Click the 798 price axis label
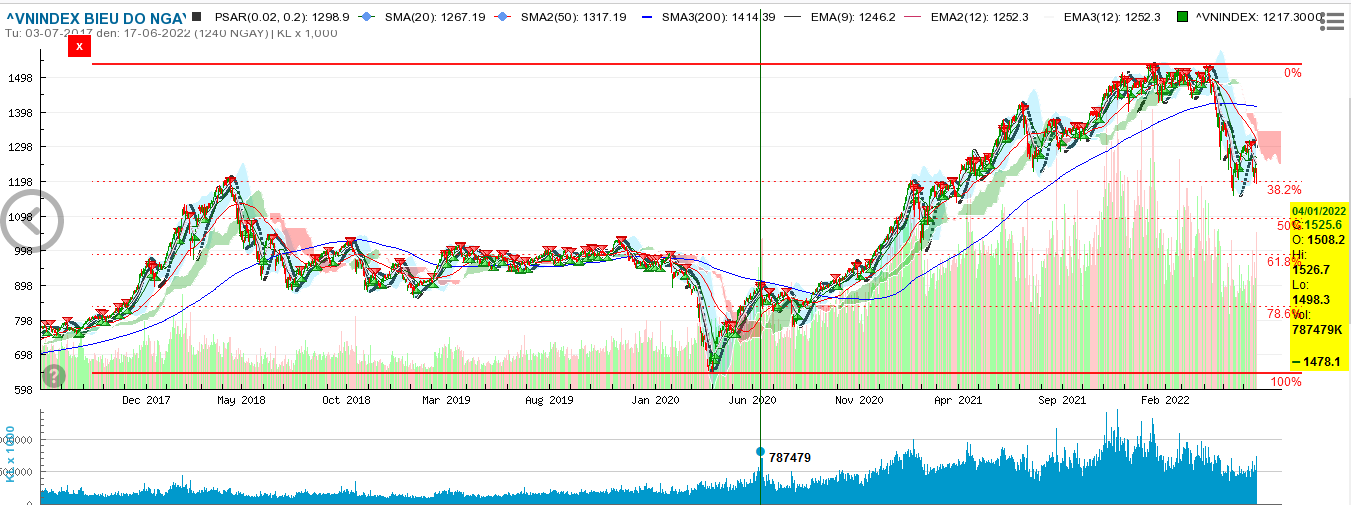This screenshot has width=1351, height=505. (x=22, y=321)
